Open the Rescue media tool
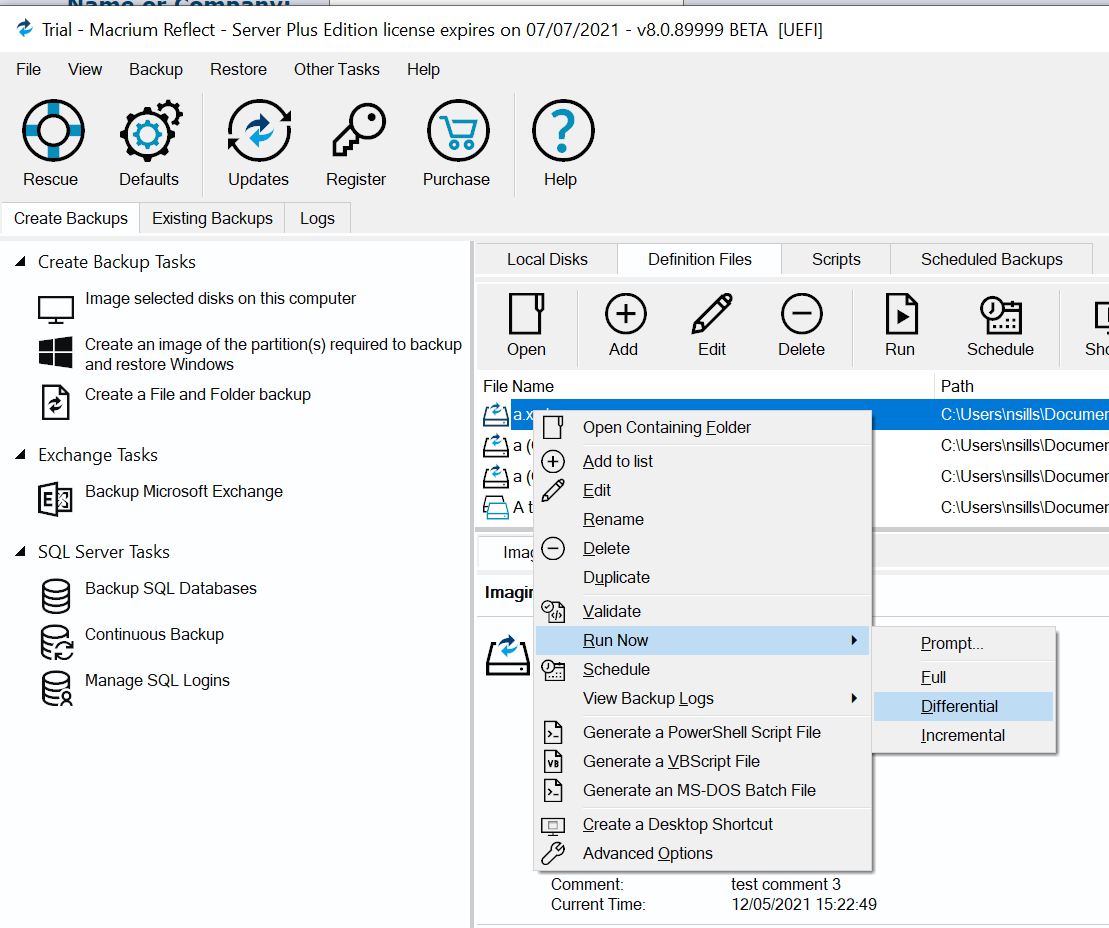Viewport: 1109px width, 928px height. tap(53, 130)
